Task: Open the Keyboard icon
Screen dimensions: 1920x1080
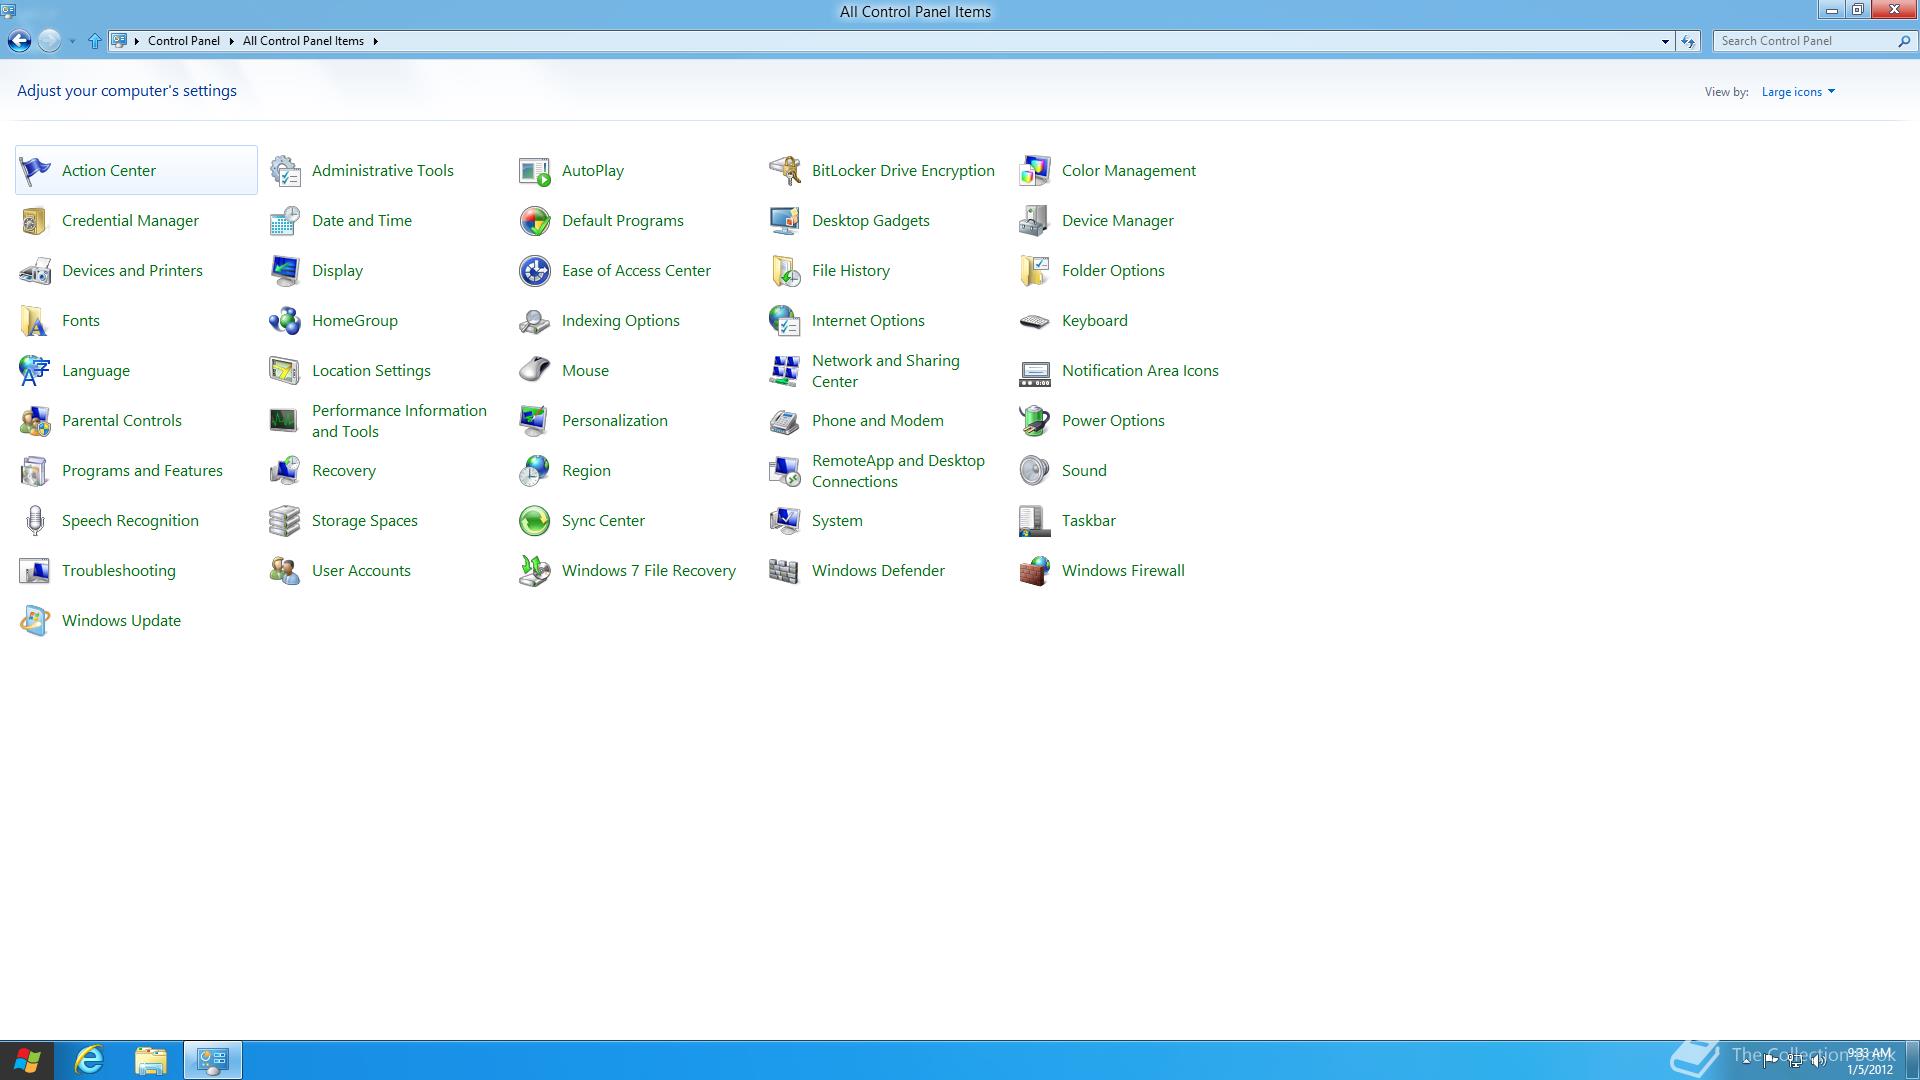Action: coord(1035,321)
